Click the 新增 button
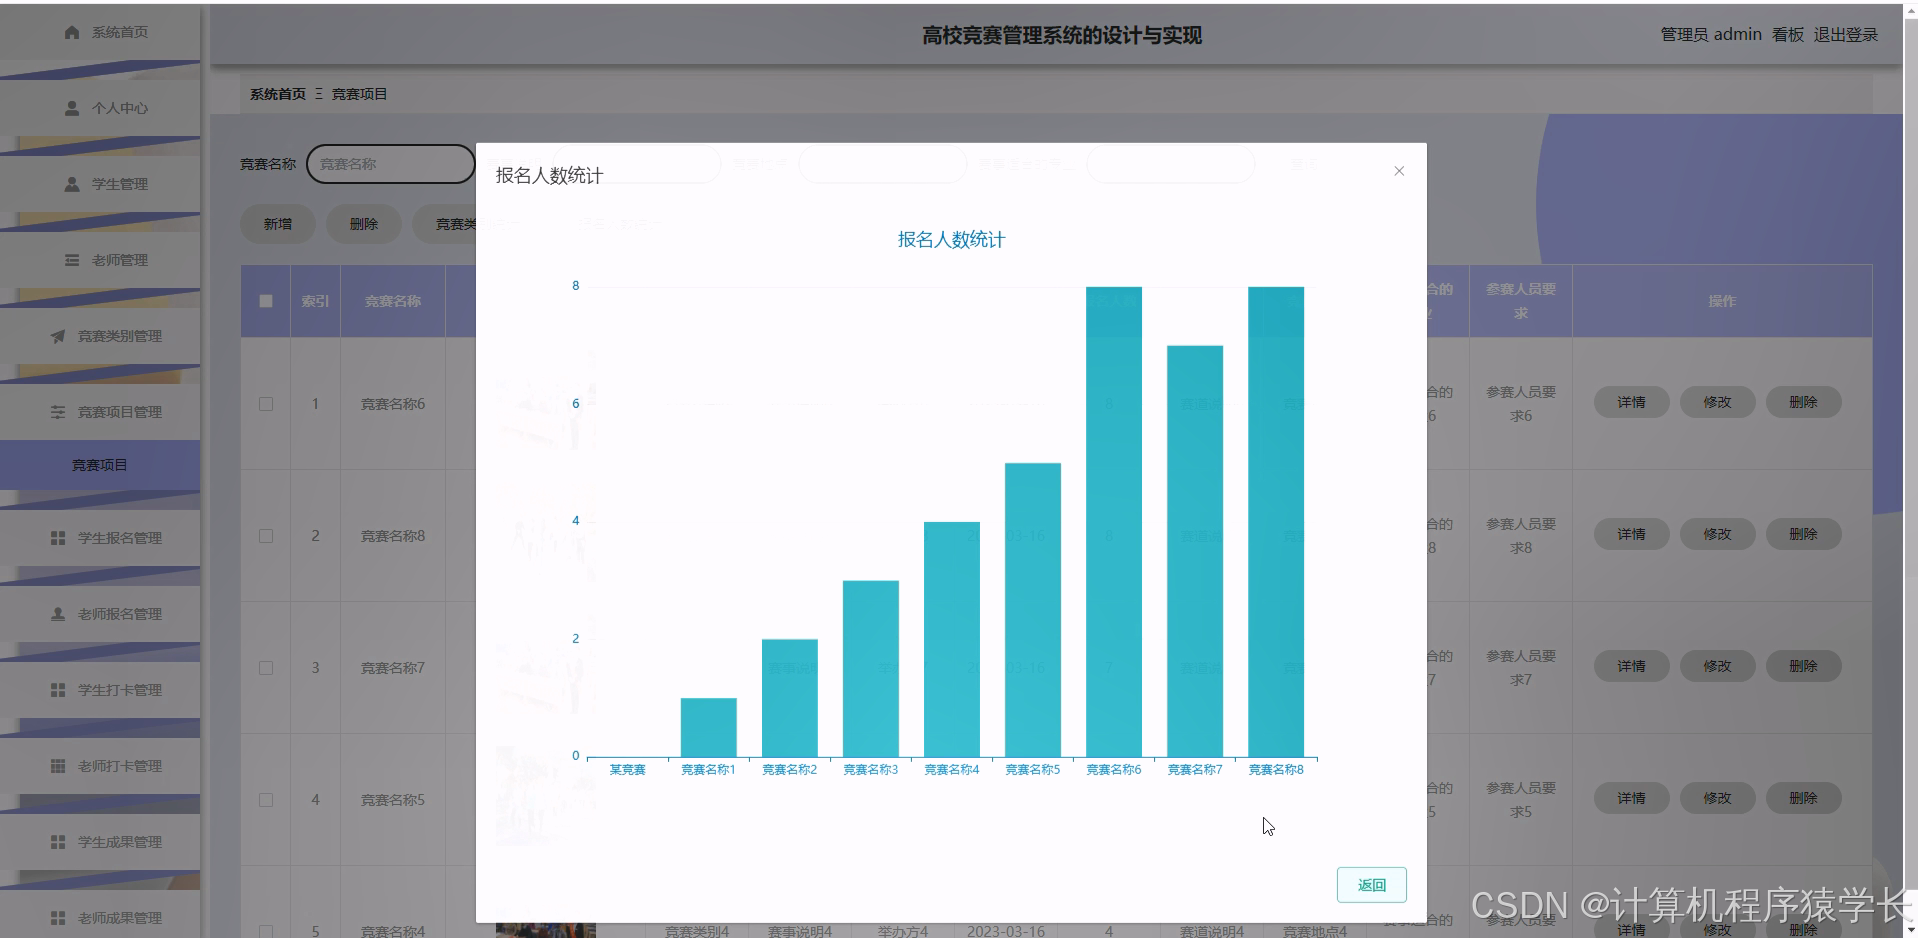Screen dimensions: 1918x938 point(278,224)
